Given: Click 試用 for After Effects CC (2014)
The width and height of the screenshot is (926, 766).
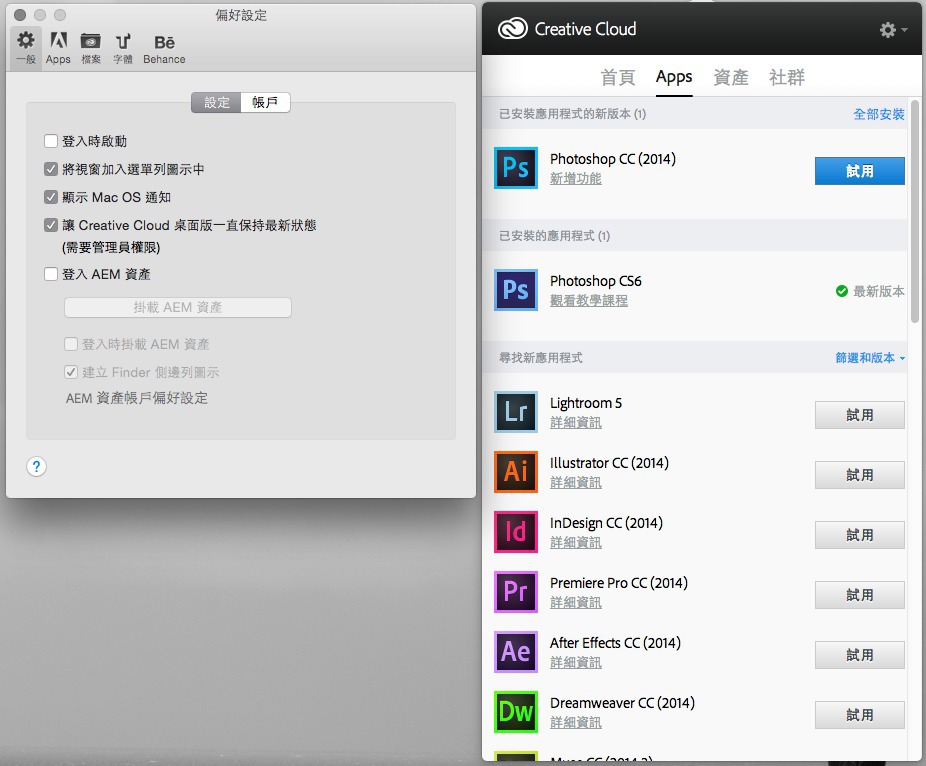Looking at the screenshot, I should [x=859, y=655].
